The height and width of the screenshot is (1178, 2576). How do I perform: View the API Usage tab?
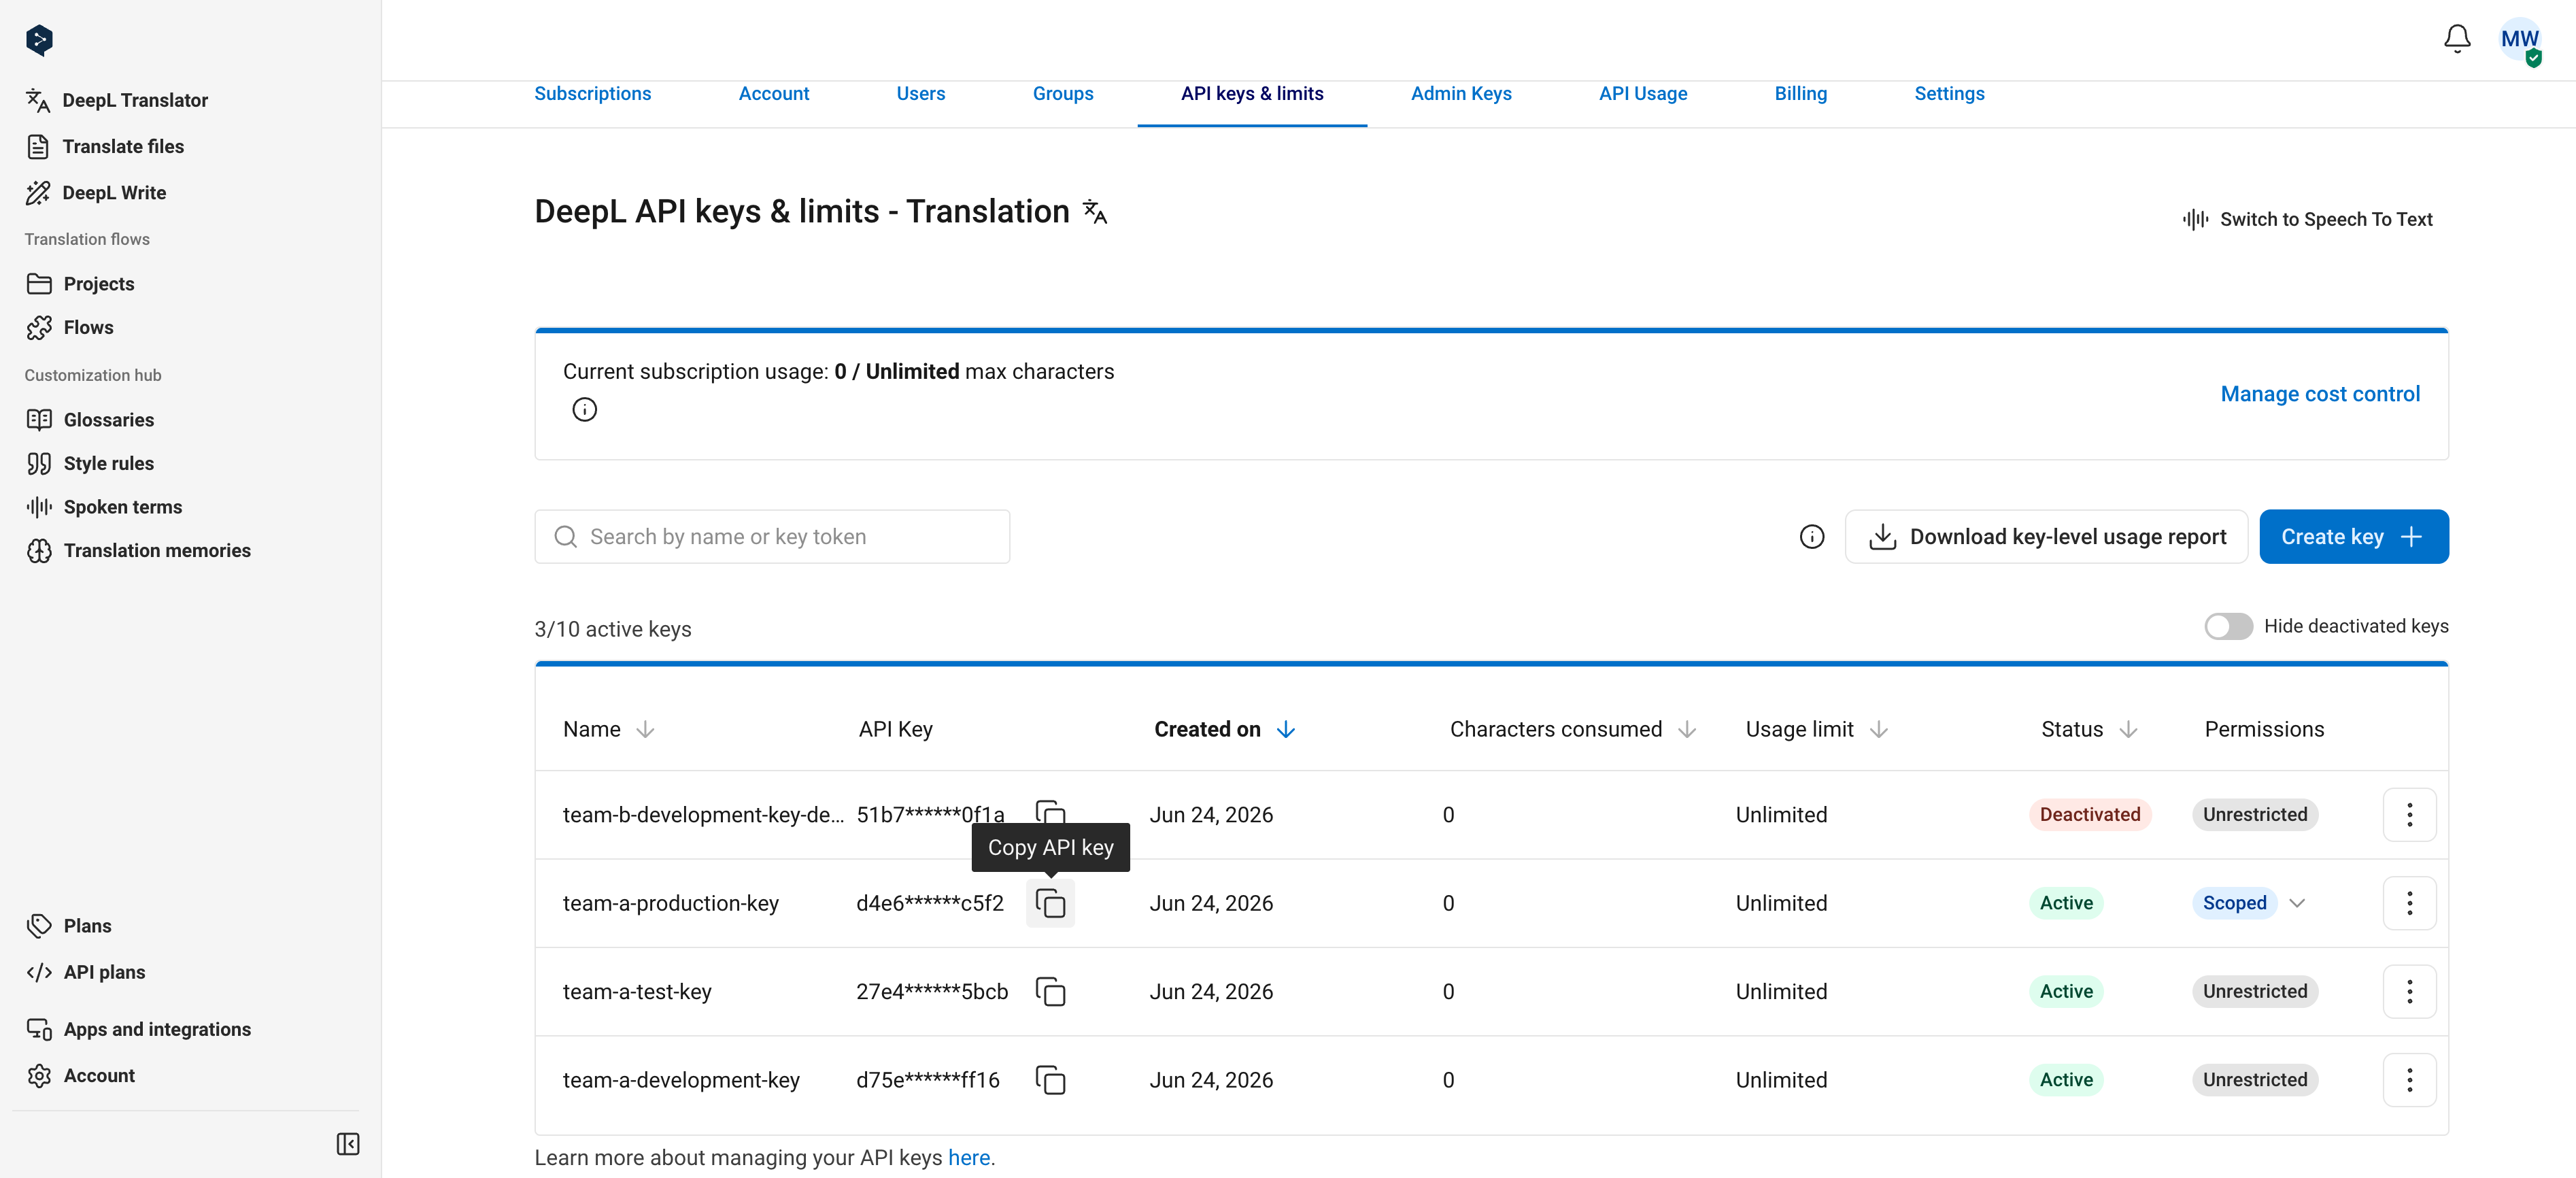[1643, 94]
